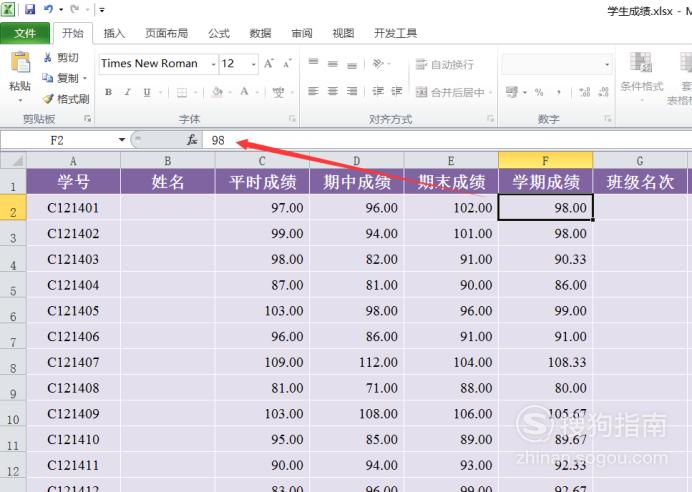Click the 剪切 cut button
The image size is (692, 492).
[61, 57]
